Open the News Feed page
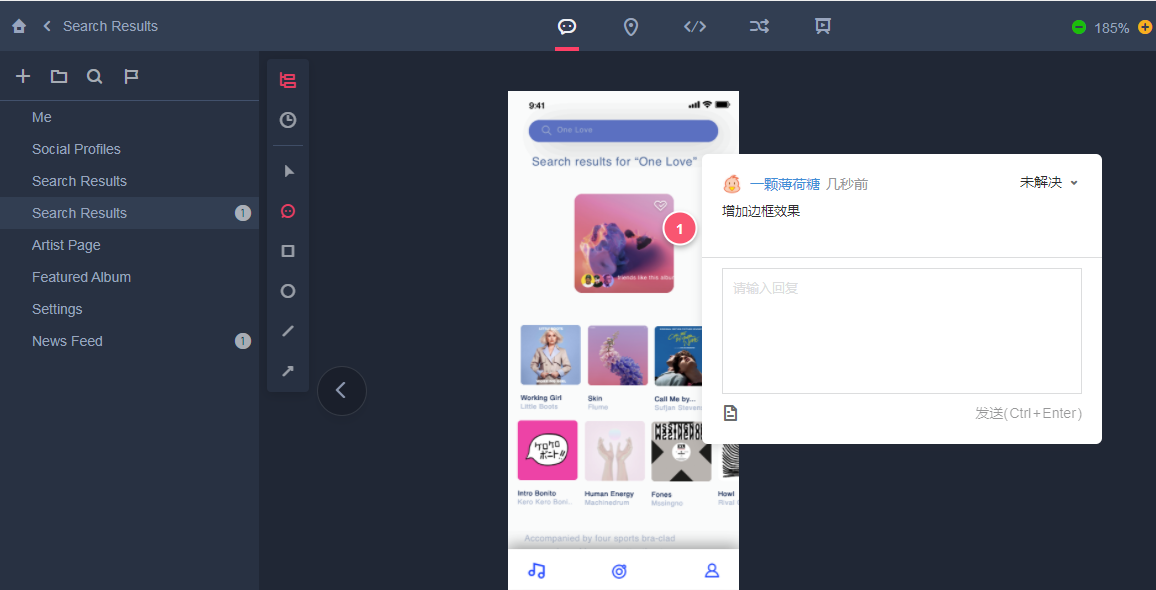The width and height of the screenshot is (1156, 590). [130, 341]
